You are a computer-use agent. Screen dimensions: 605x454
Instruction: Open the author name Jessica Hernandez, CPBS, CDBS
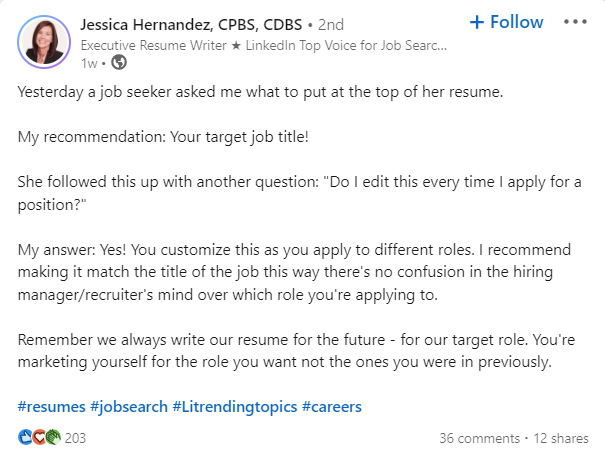[x=193, y=23]
